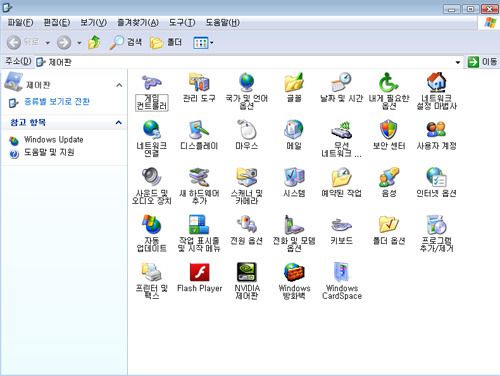Click the 이동 (Go) button
The image size is (500, 376).
[482, 62]
